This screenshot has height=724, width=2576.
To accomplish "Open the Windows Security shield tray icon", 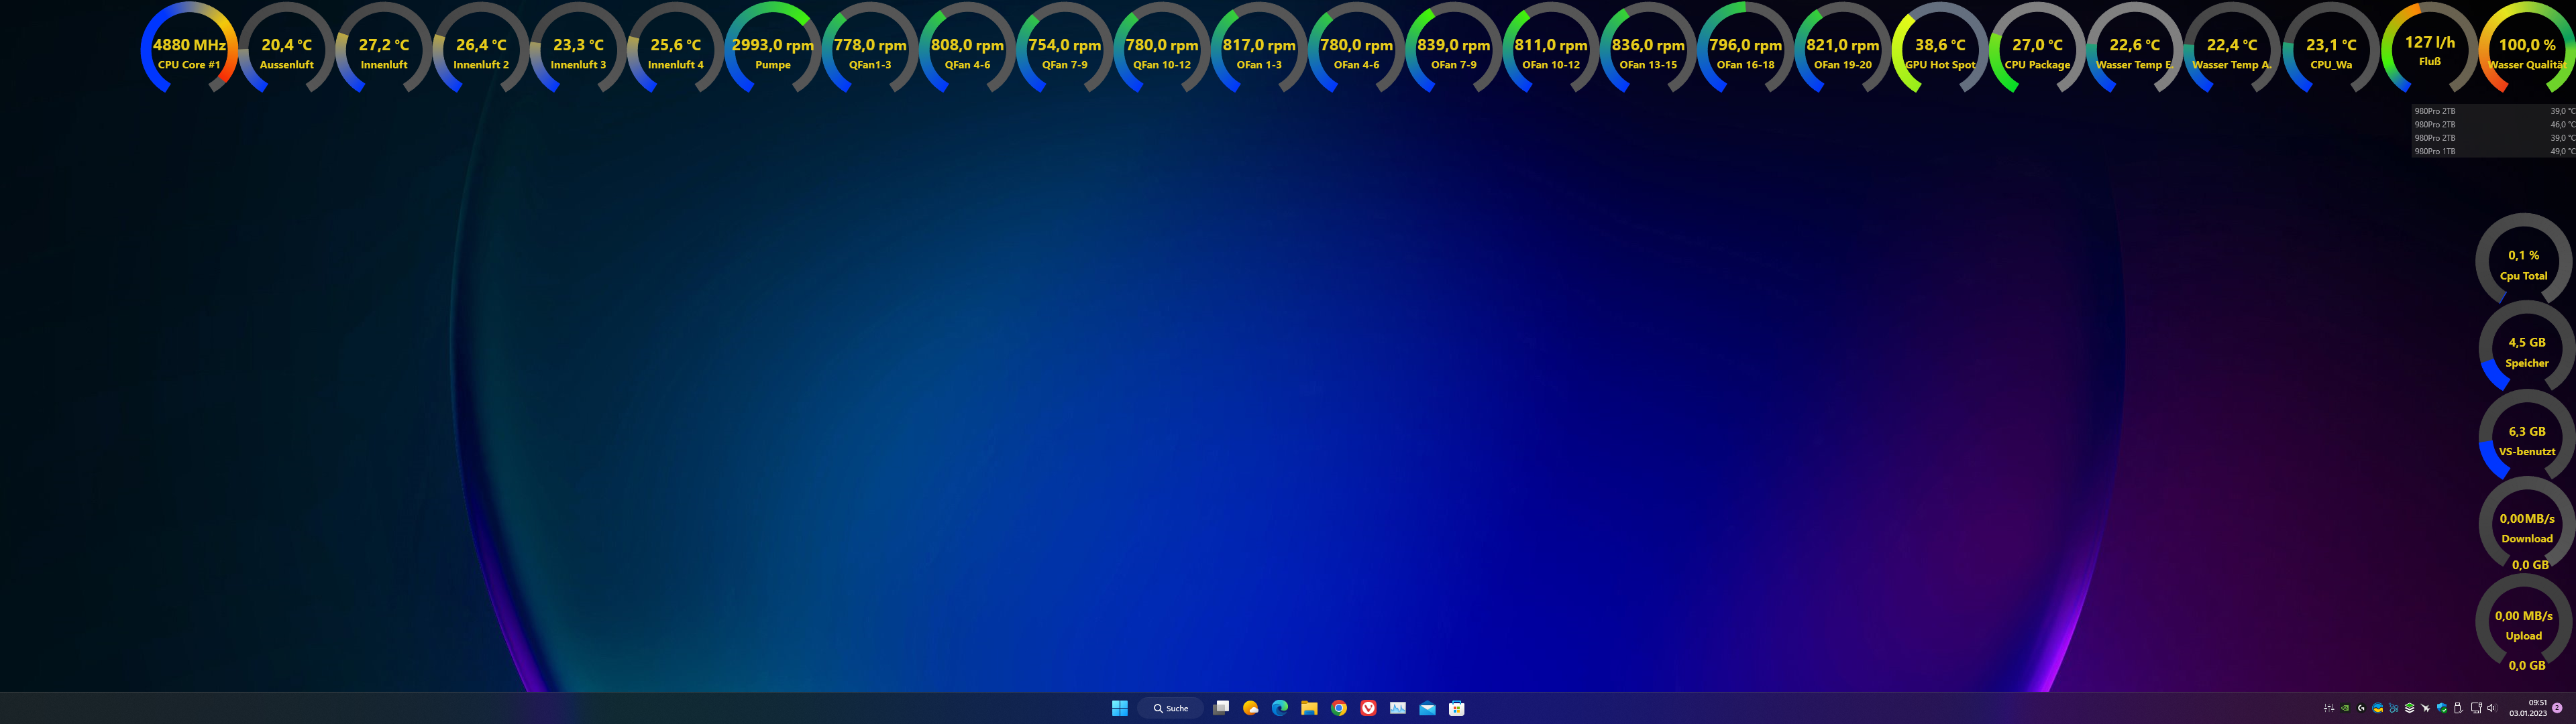I will point(2442,708).
